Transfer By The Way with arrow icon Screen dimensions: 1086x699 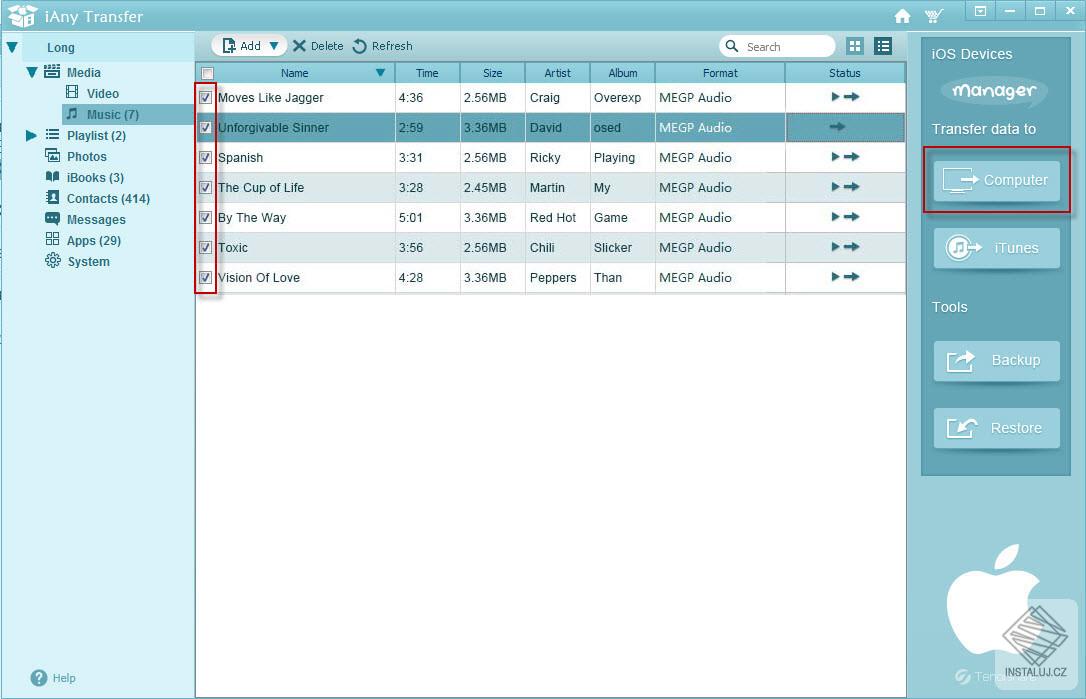tap(852, 217)
